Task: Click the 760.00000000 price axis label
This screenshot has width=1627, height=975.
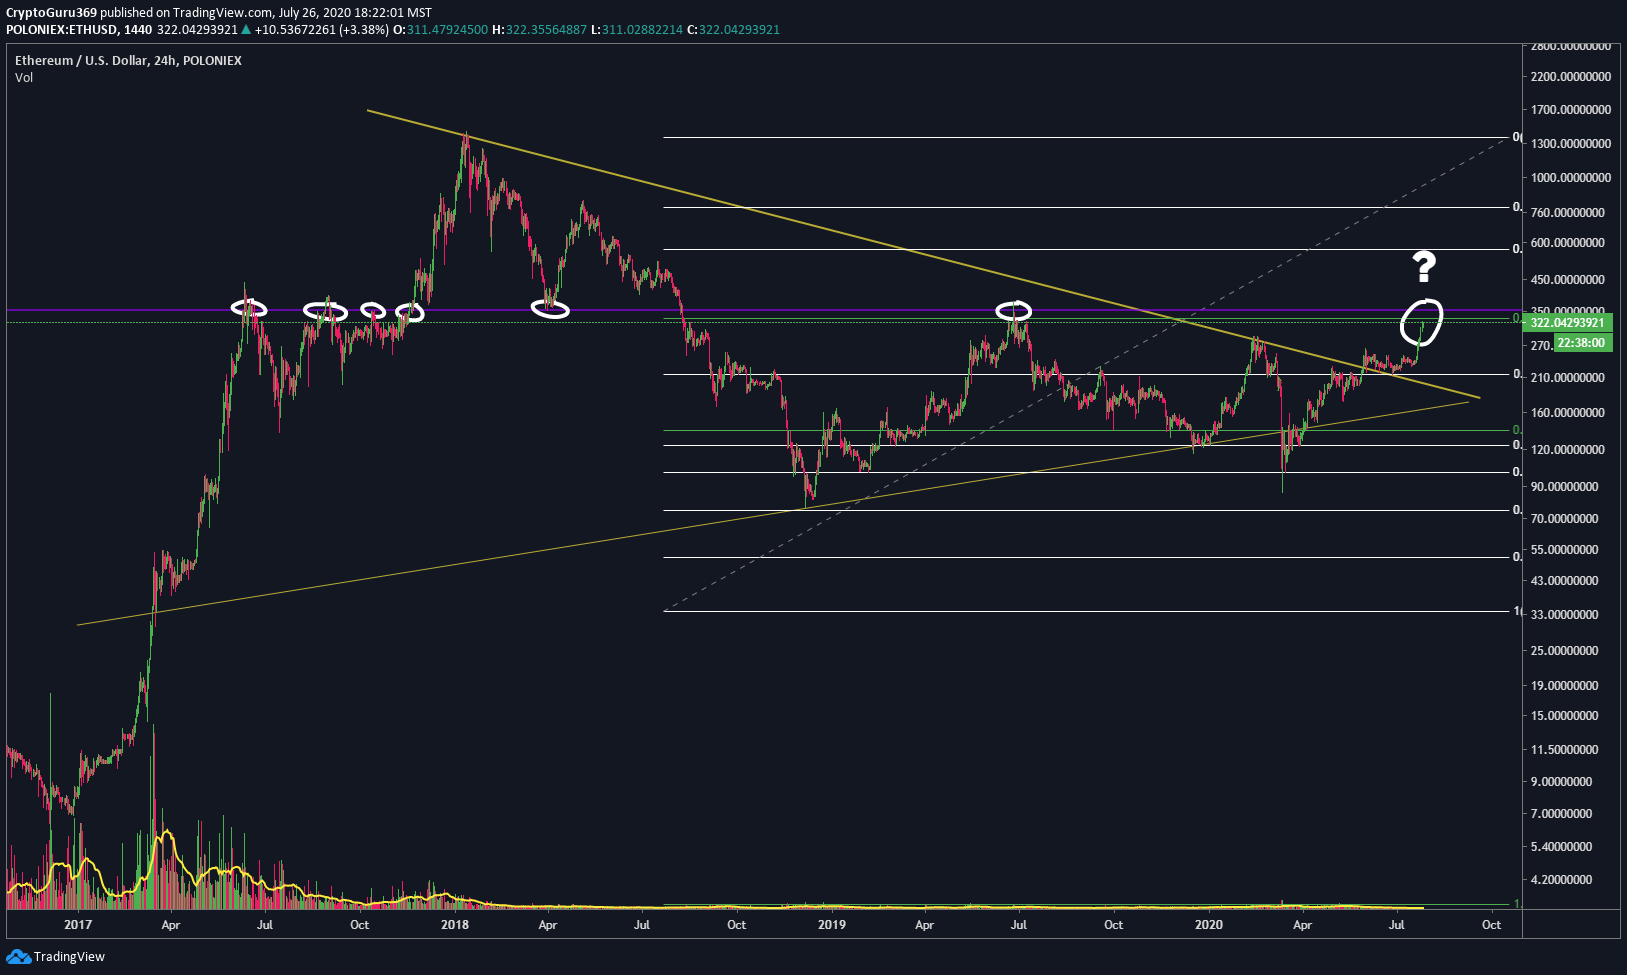Action: pyautogui.click(x=1568, y=213)
